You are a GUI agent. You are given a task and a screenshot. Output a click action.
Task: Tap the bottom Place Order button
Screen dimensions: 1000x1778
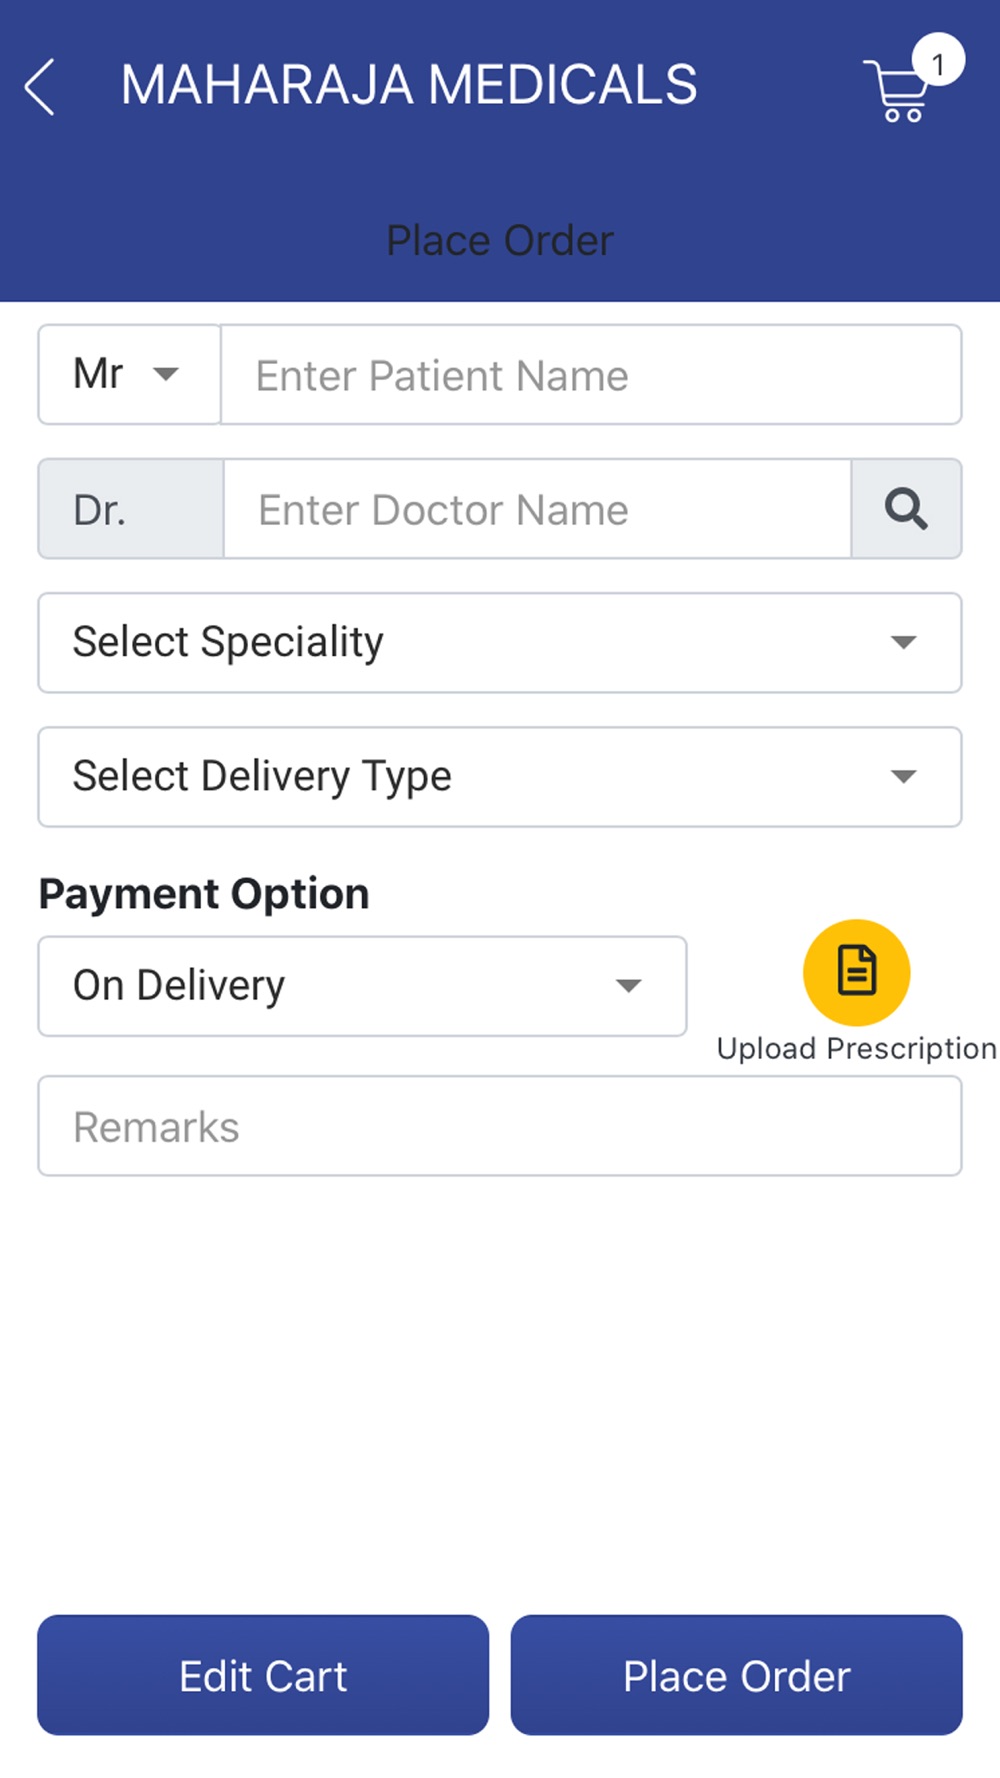tap(737, 1675)
